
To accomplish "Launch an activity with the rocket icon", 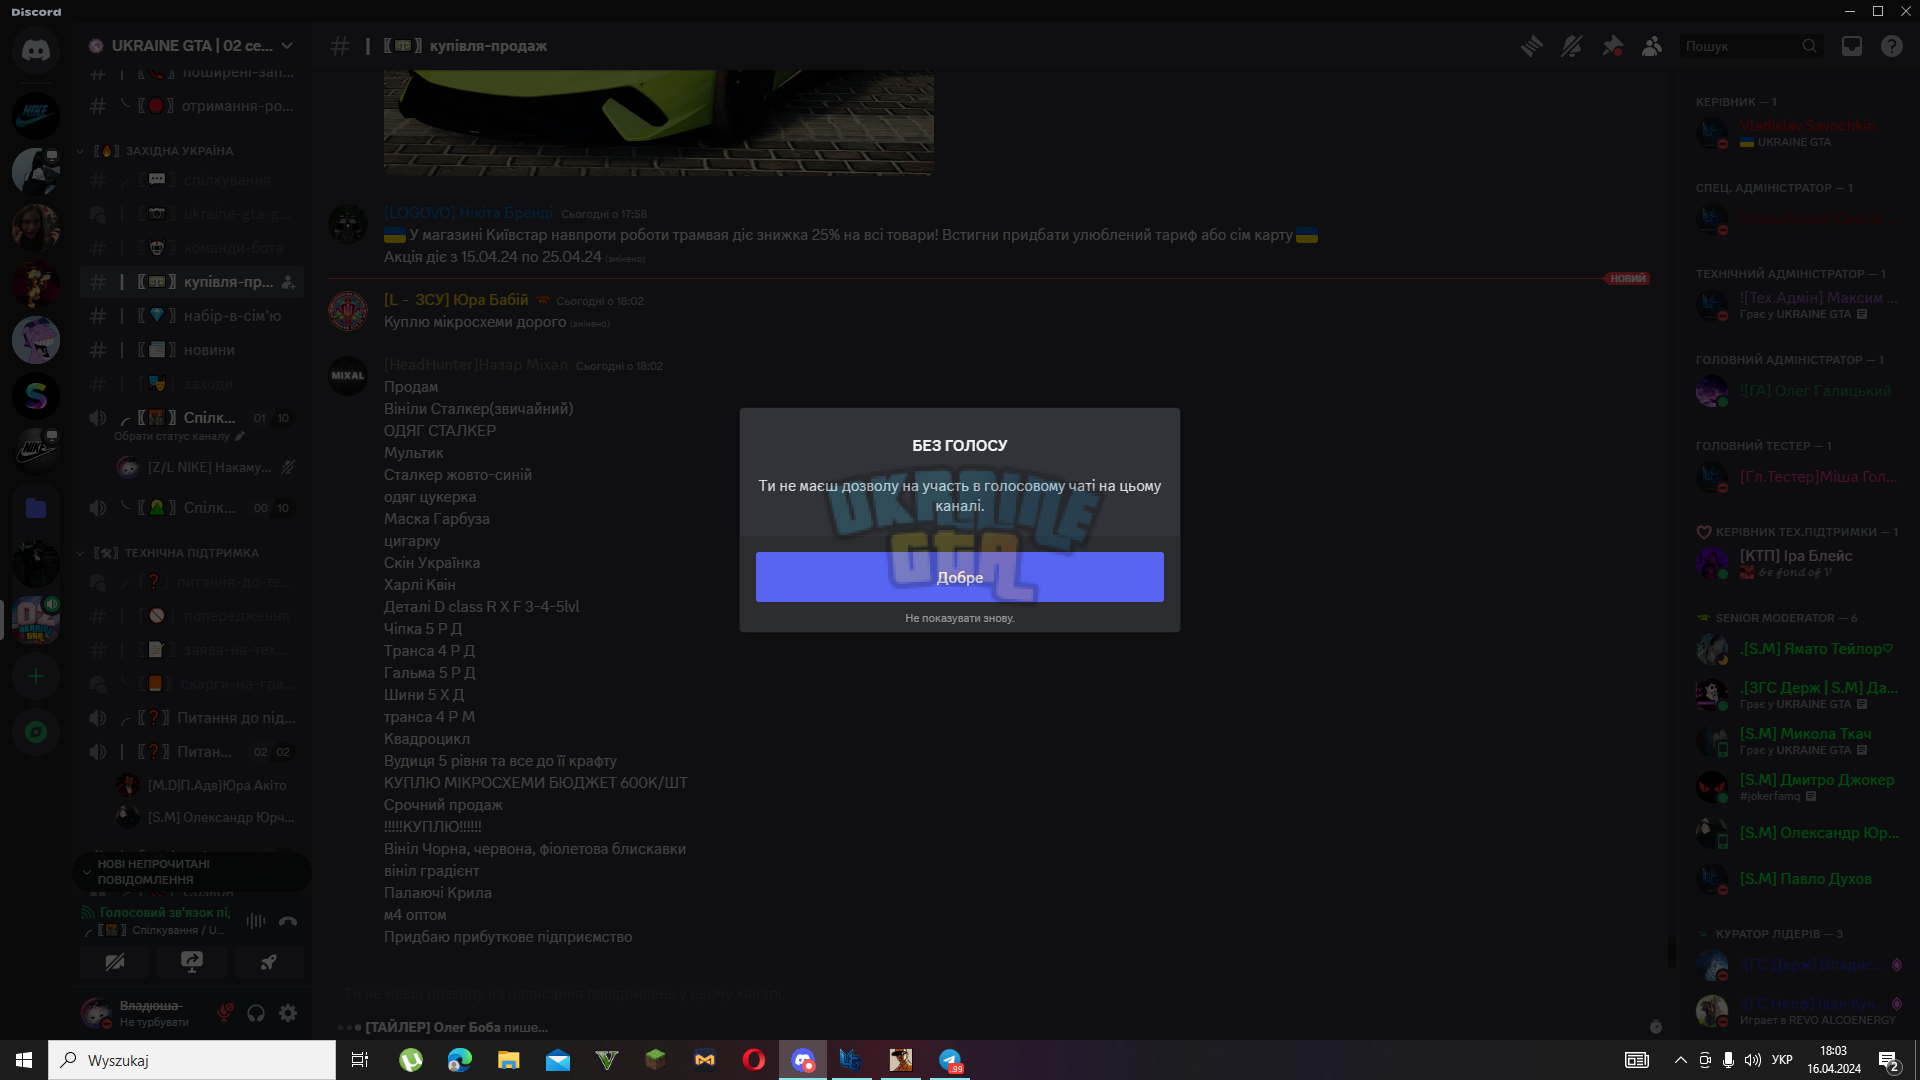I will (x=268, y=962).
